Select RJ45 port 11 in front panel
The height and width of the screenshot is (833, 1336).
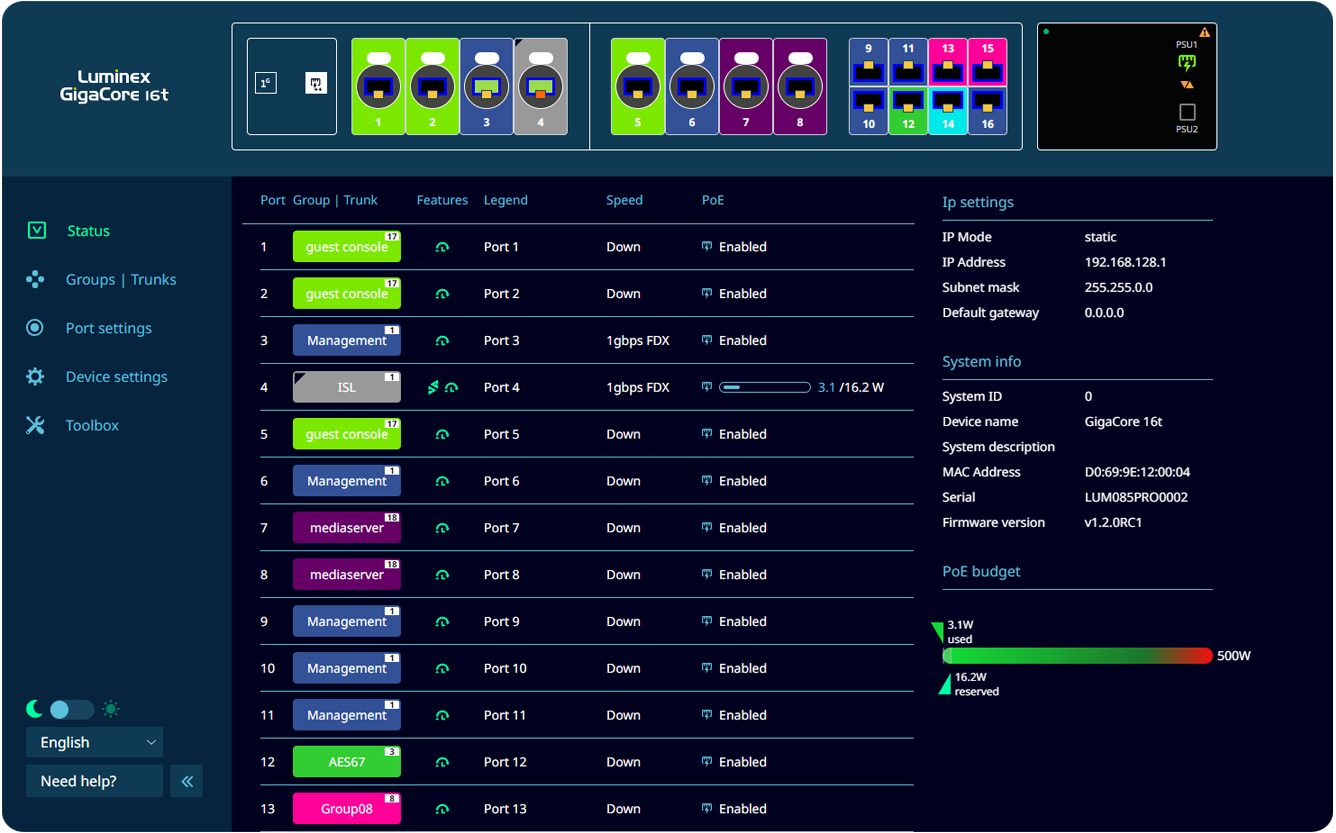point(908,63)
